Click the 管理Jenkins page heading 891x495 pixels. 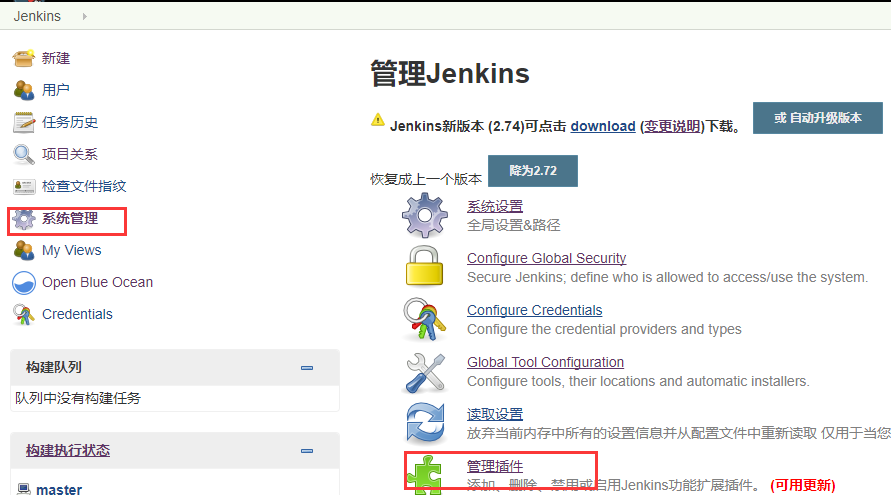tap(450, 74)
